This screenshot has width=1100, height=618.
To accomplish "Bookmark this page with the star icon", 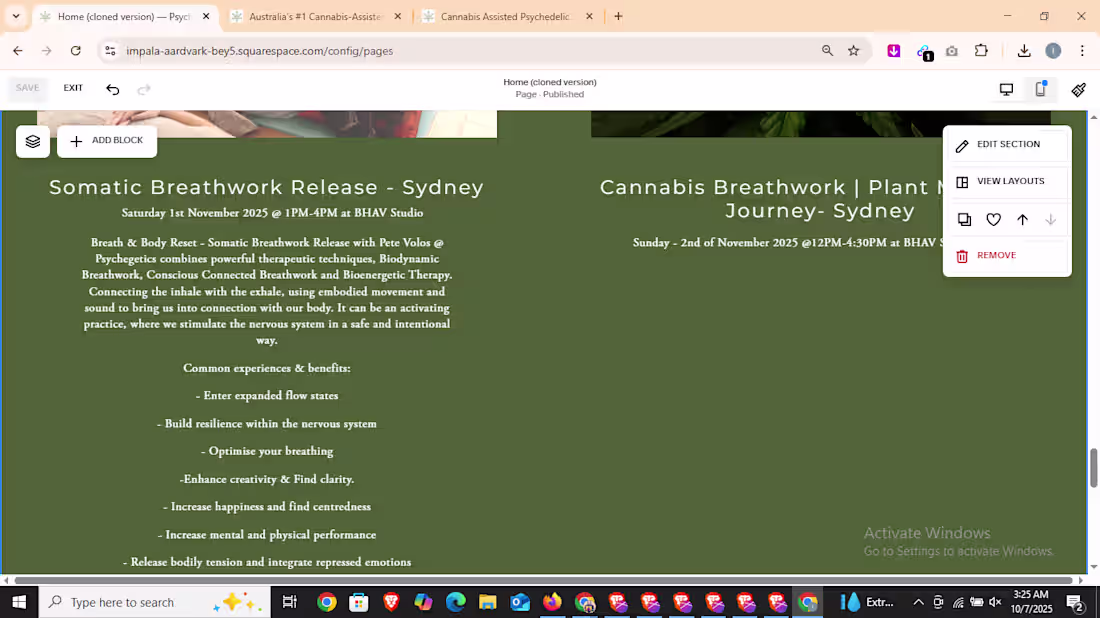I will click(854, 51).
